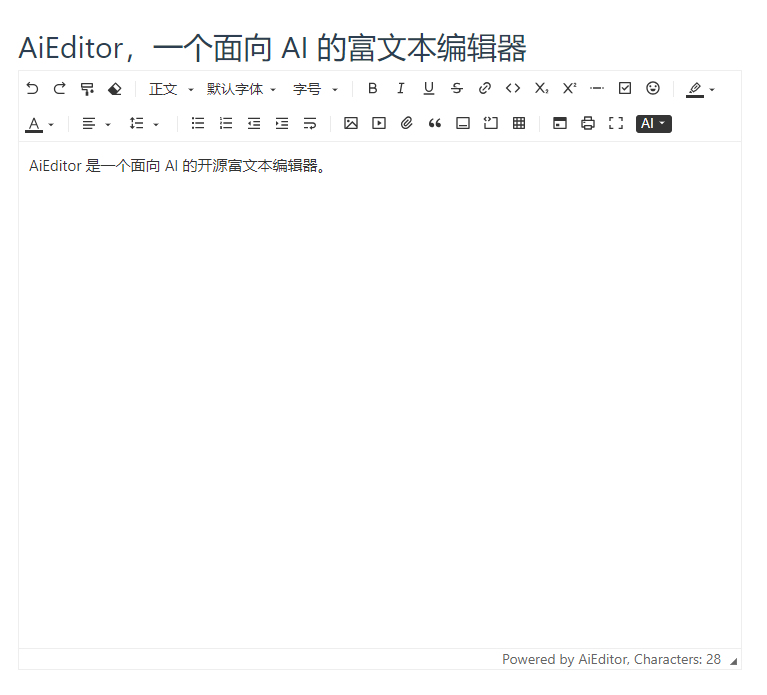Open the emoji picker
767x695 pixels.
click(x=653, y=89)
